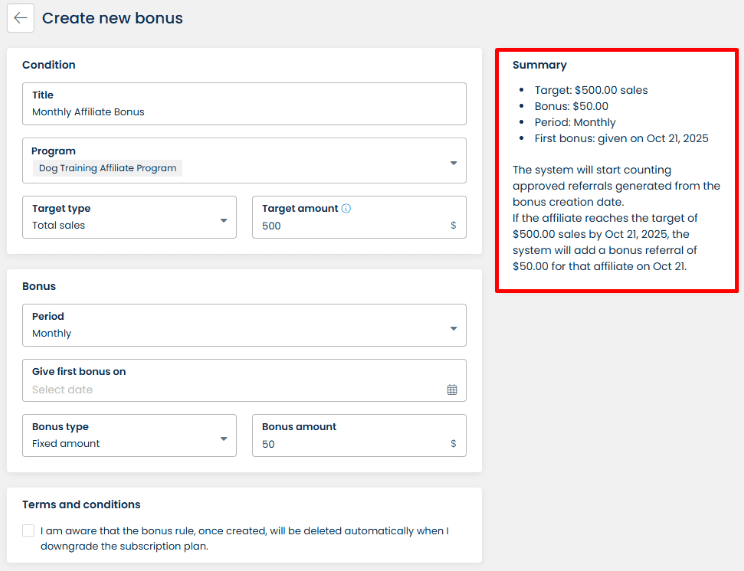
Task: Click the dollar sign in Bonus amount
Action: coord(453,444)
